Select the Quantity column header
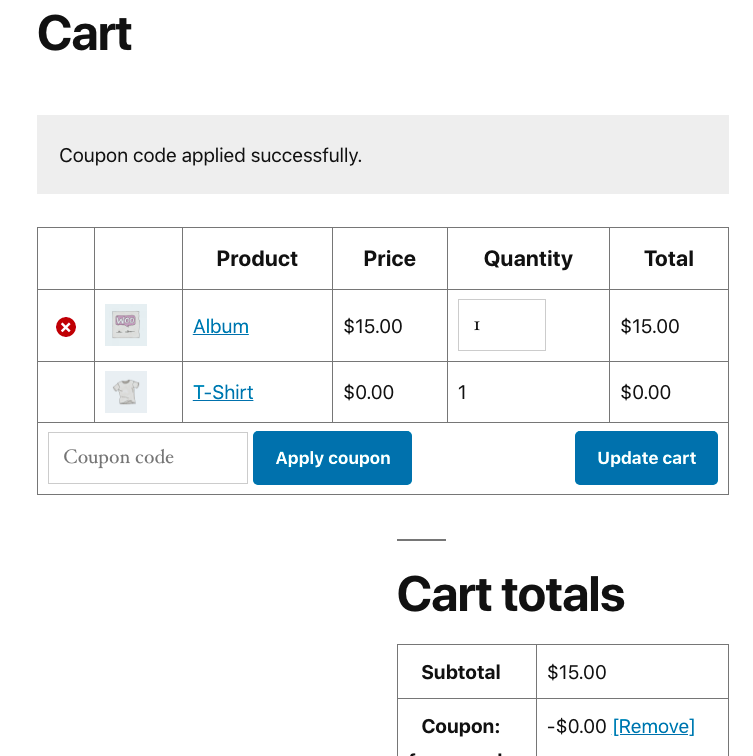The width and height of the screenshot is (753, 756). tap(528, 259)
